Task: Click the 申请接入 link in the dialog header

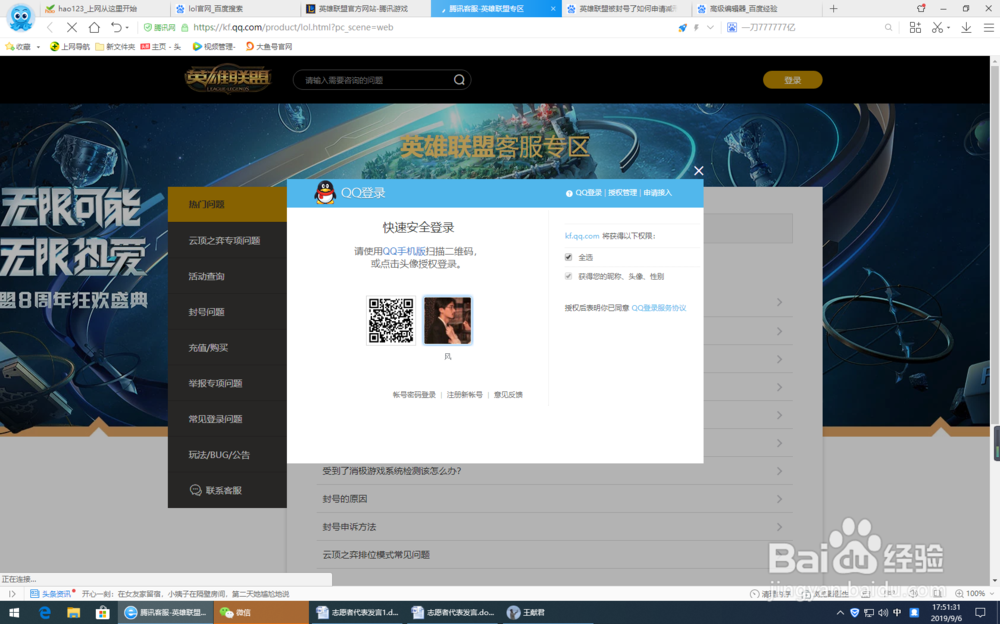Action: pyautogui.click(x=658, y=193)
